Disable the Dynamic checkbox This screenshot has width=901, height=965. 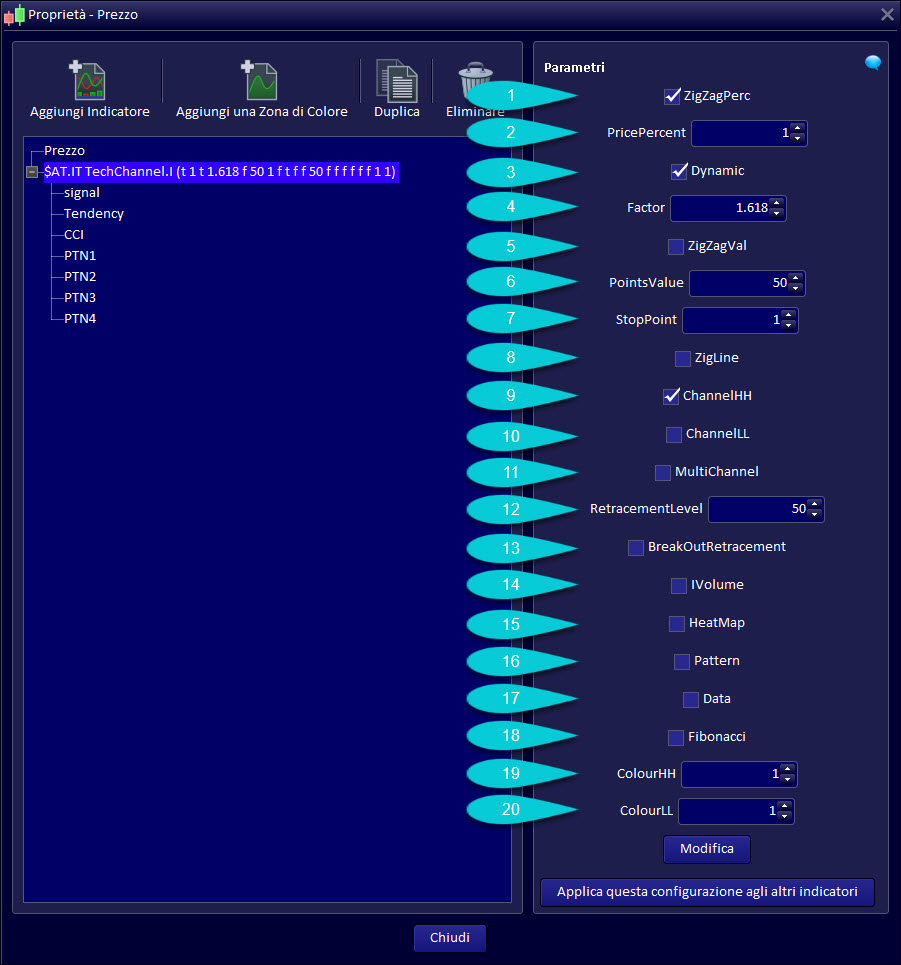coord(679,171)
